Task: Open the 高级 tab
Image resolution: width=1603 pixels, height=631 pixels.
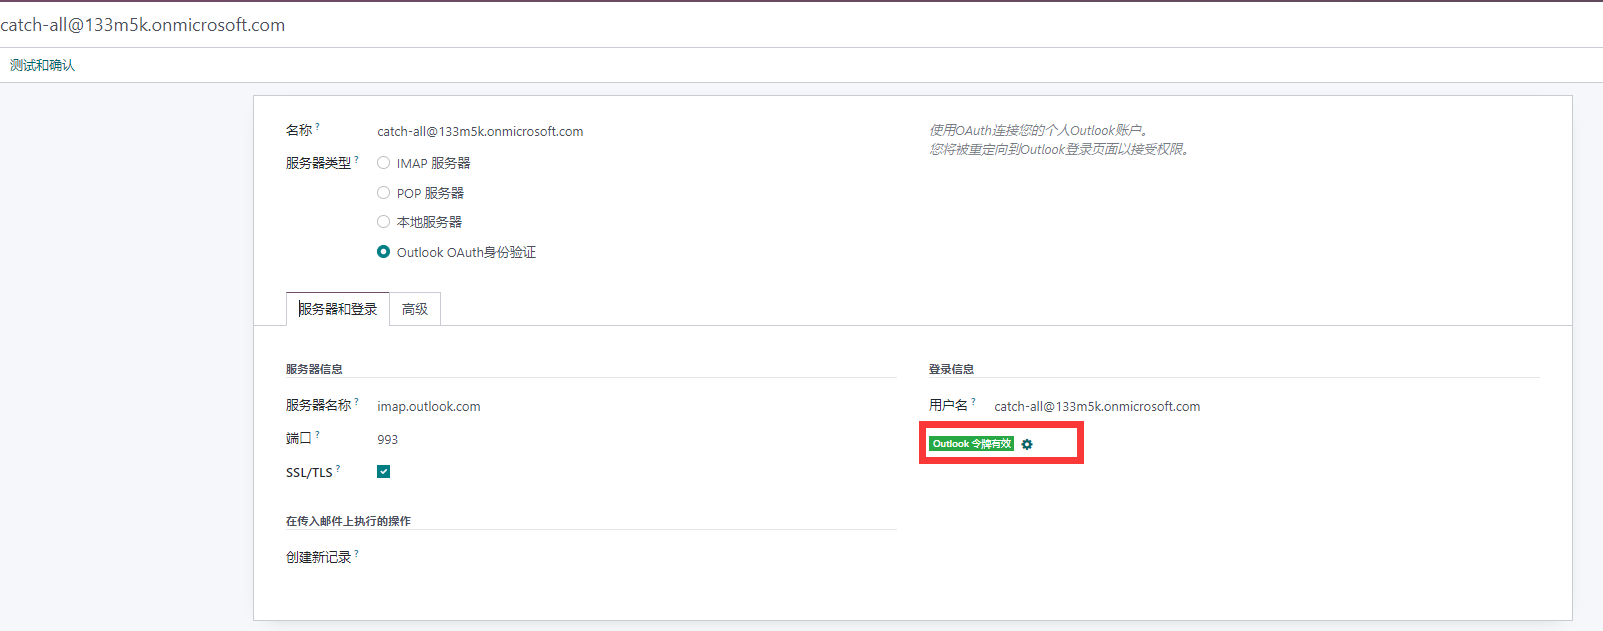Action: (x=415, y=309)
